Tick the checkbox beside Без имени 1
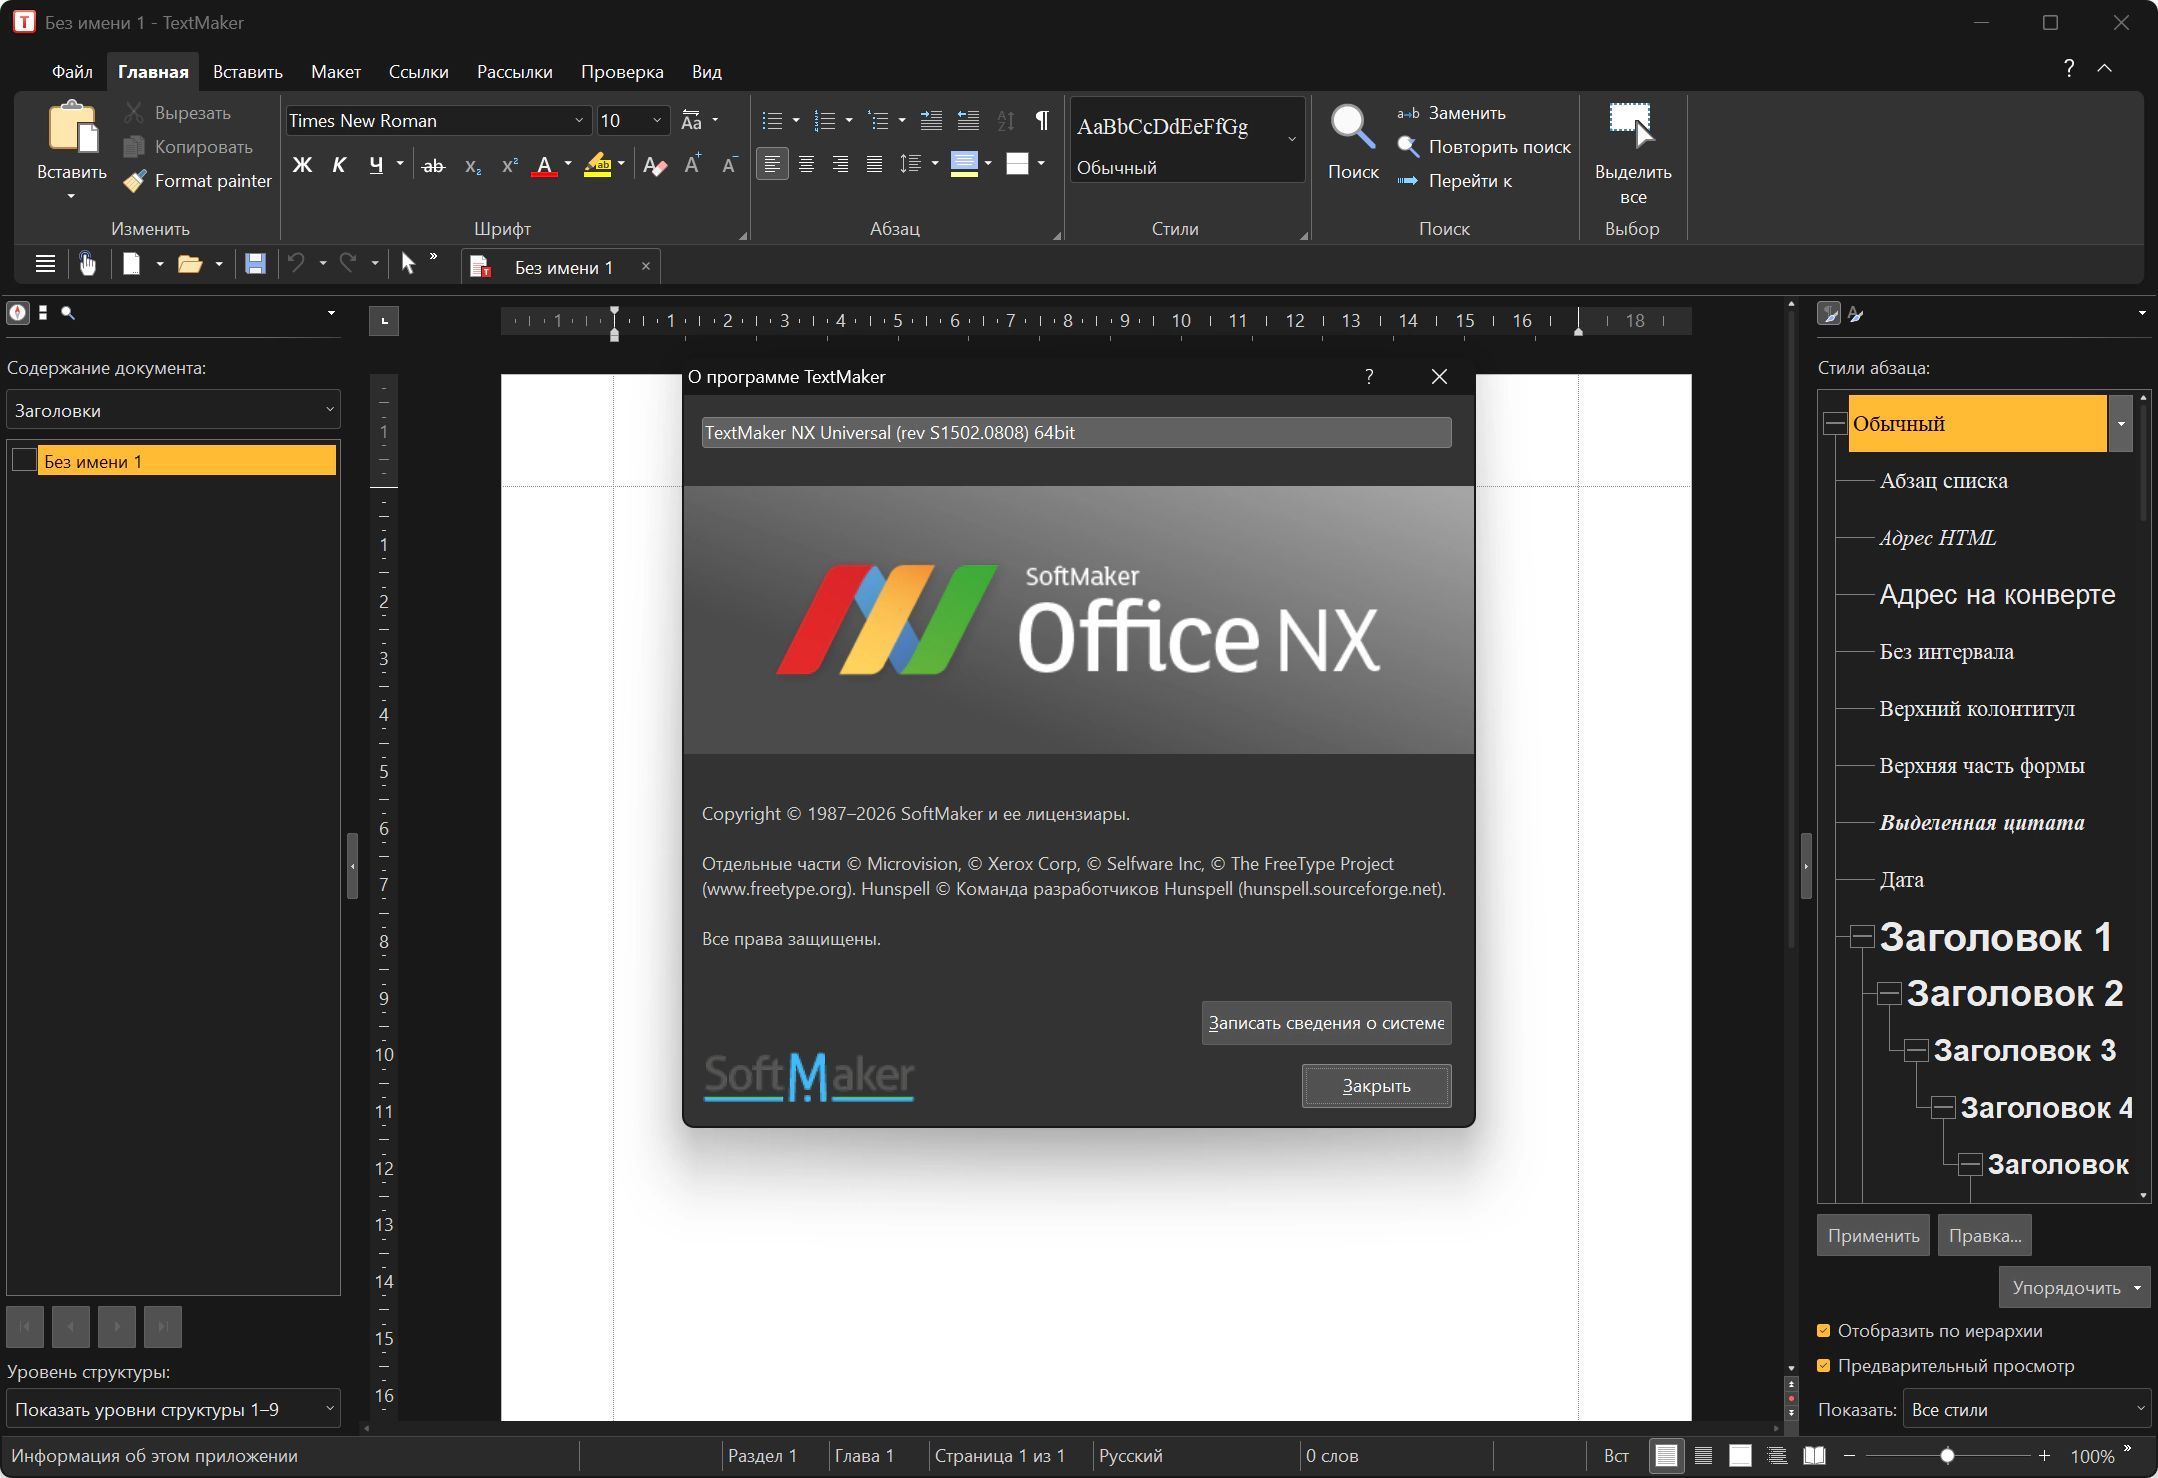Screen dimensions: 2158x1478 click(24, 461)
